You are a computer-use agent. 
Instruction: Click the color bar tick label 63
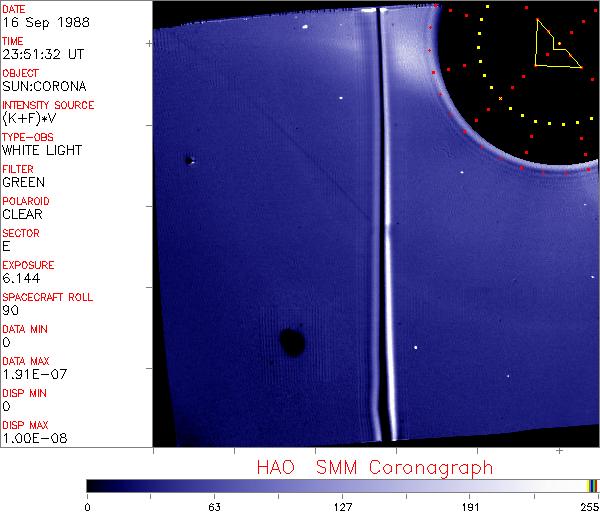point(215,507)
